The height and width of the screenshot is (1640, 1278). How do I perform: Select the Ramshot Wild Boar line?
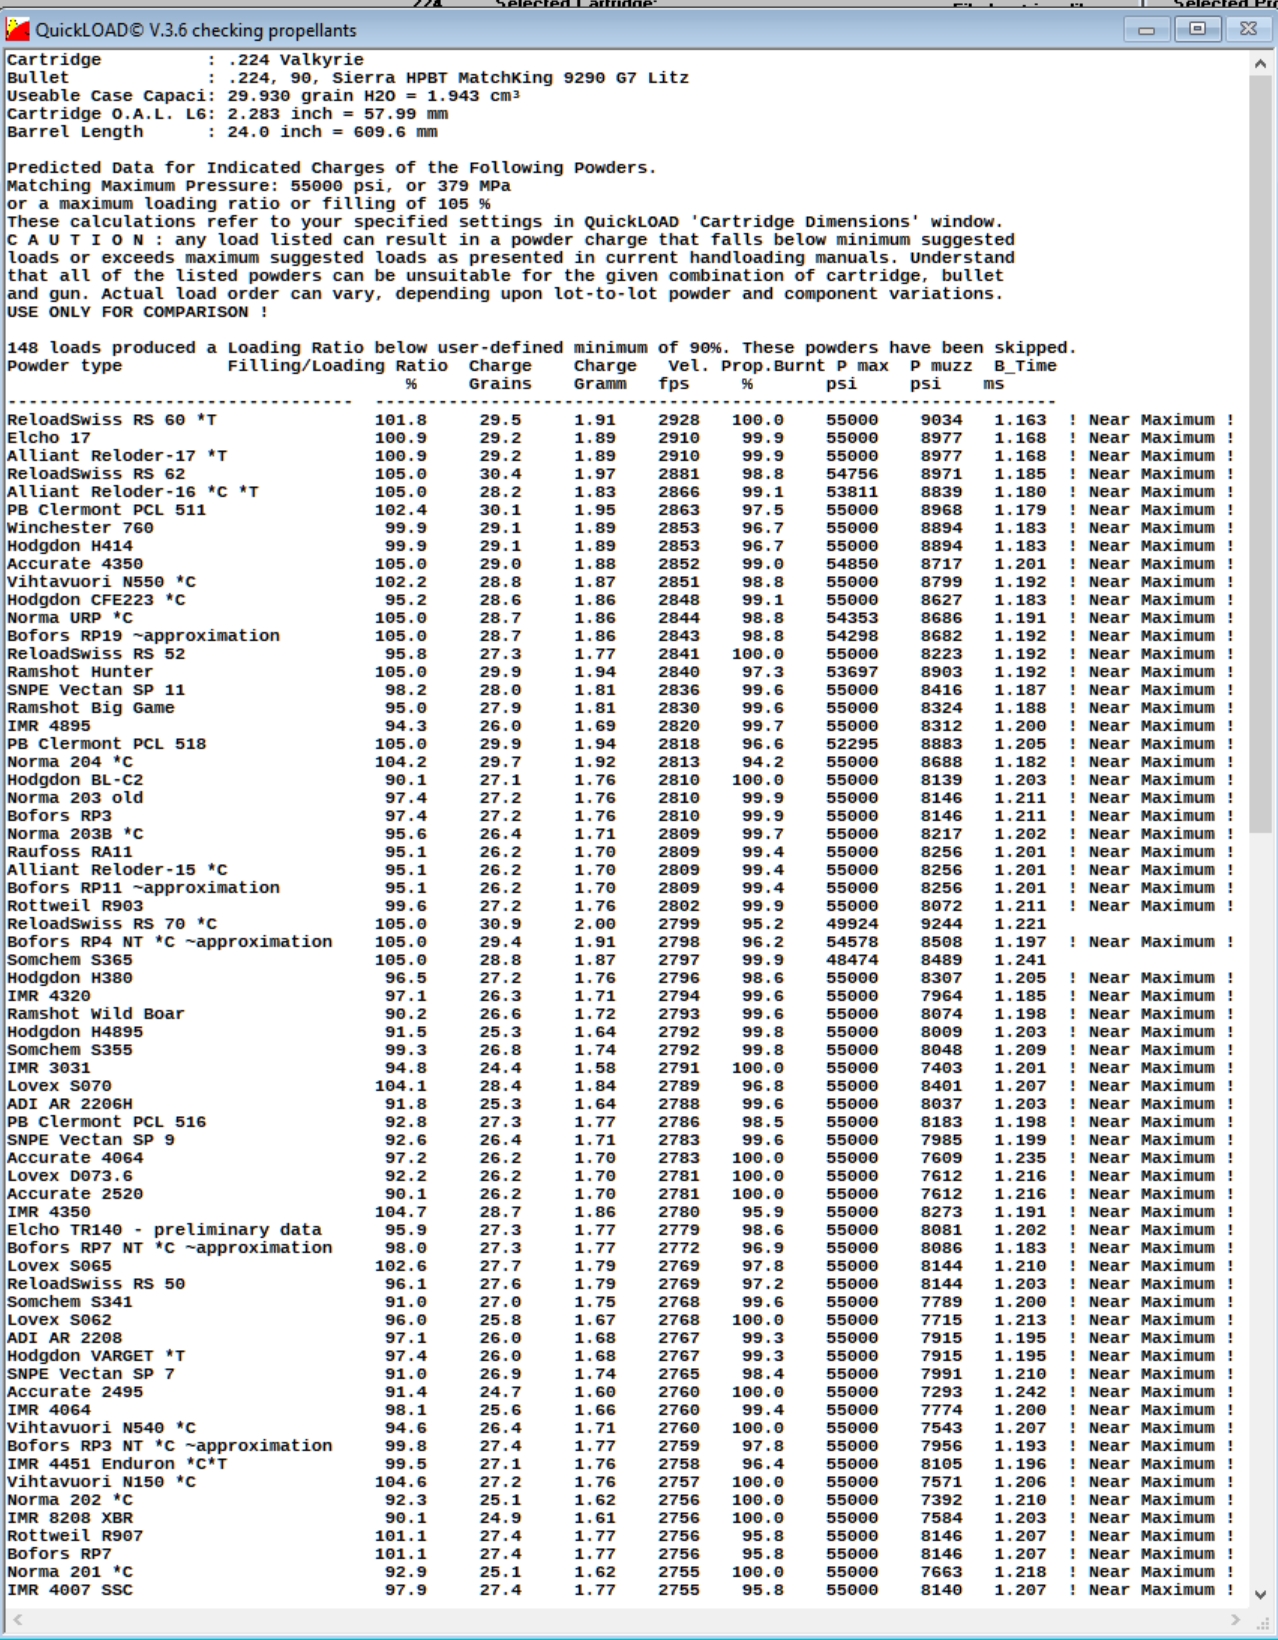(x=620, y=1014)
